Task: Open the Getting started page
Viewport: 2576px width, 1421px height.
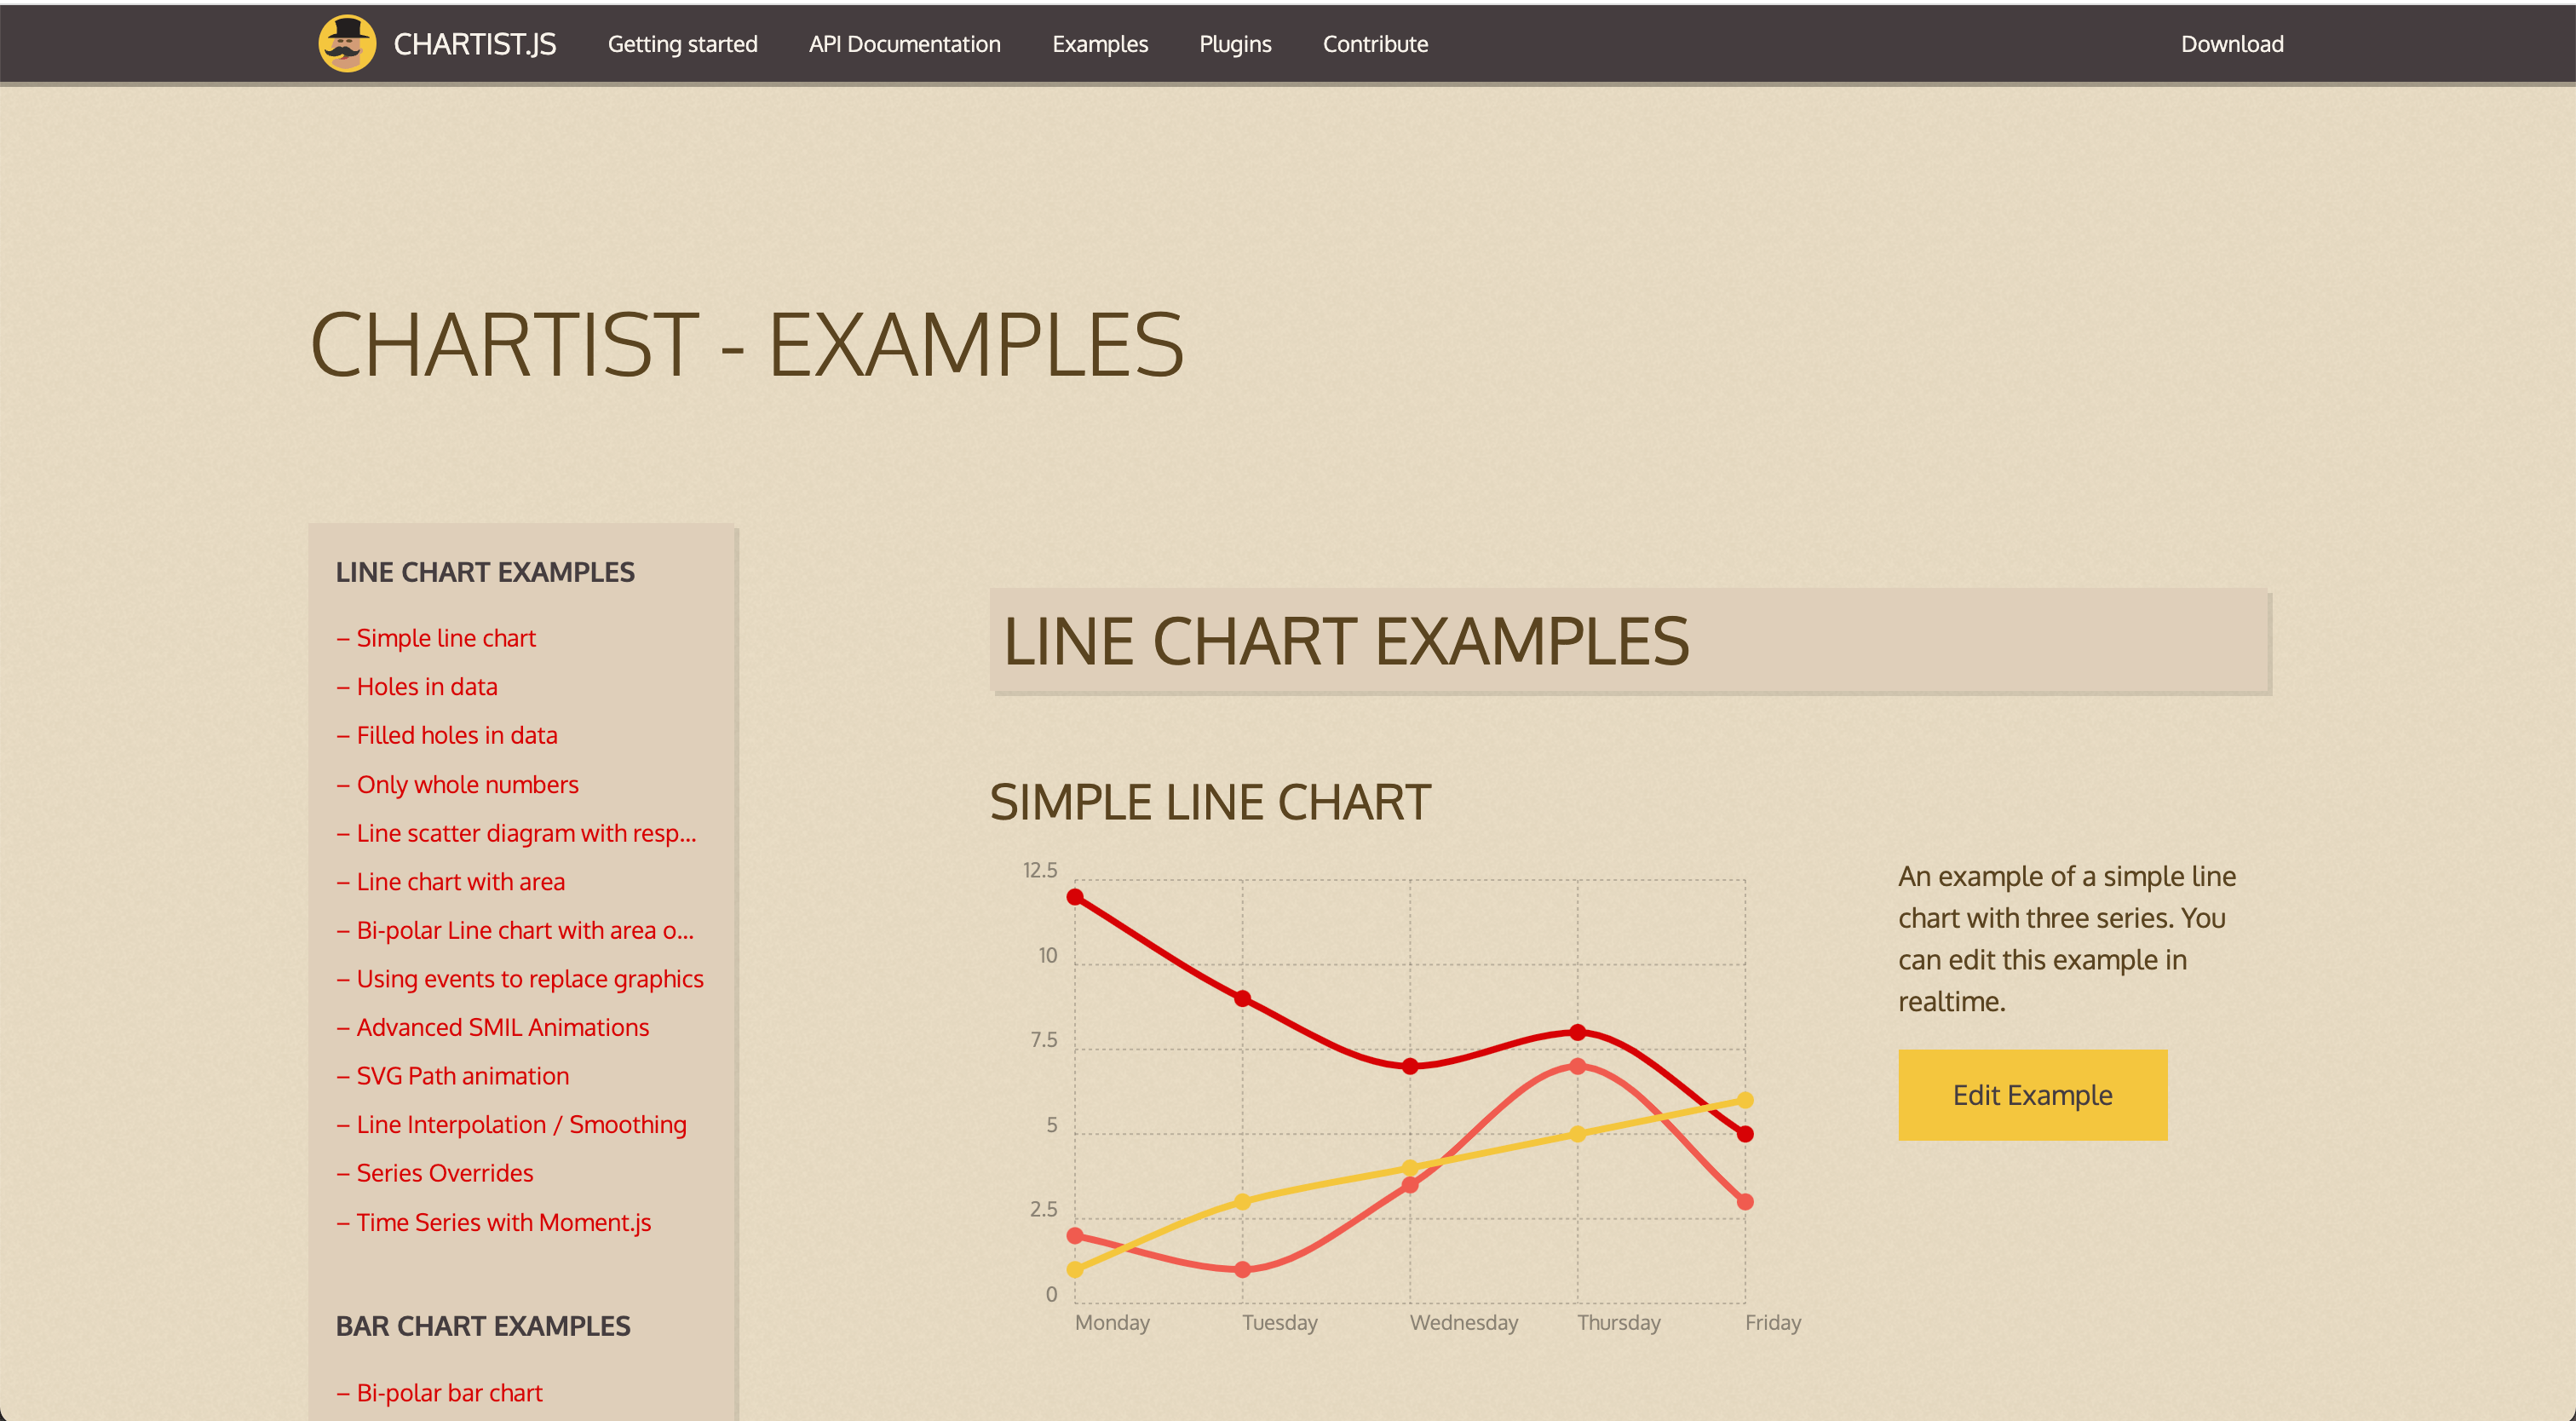Action: click(683, 44)
